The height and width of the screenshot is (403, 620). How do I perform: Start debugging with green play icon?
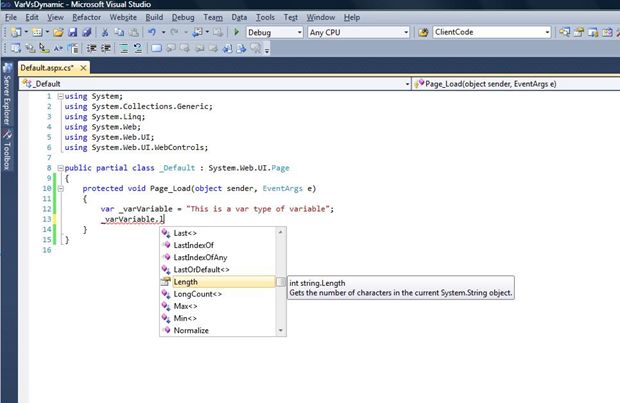coord(236,33)
